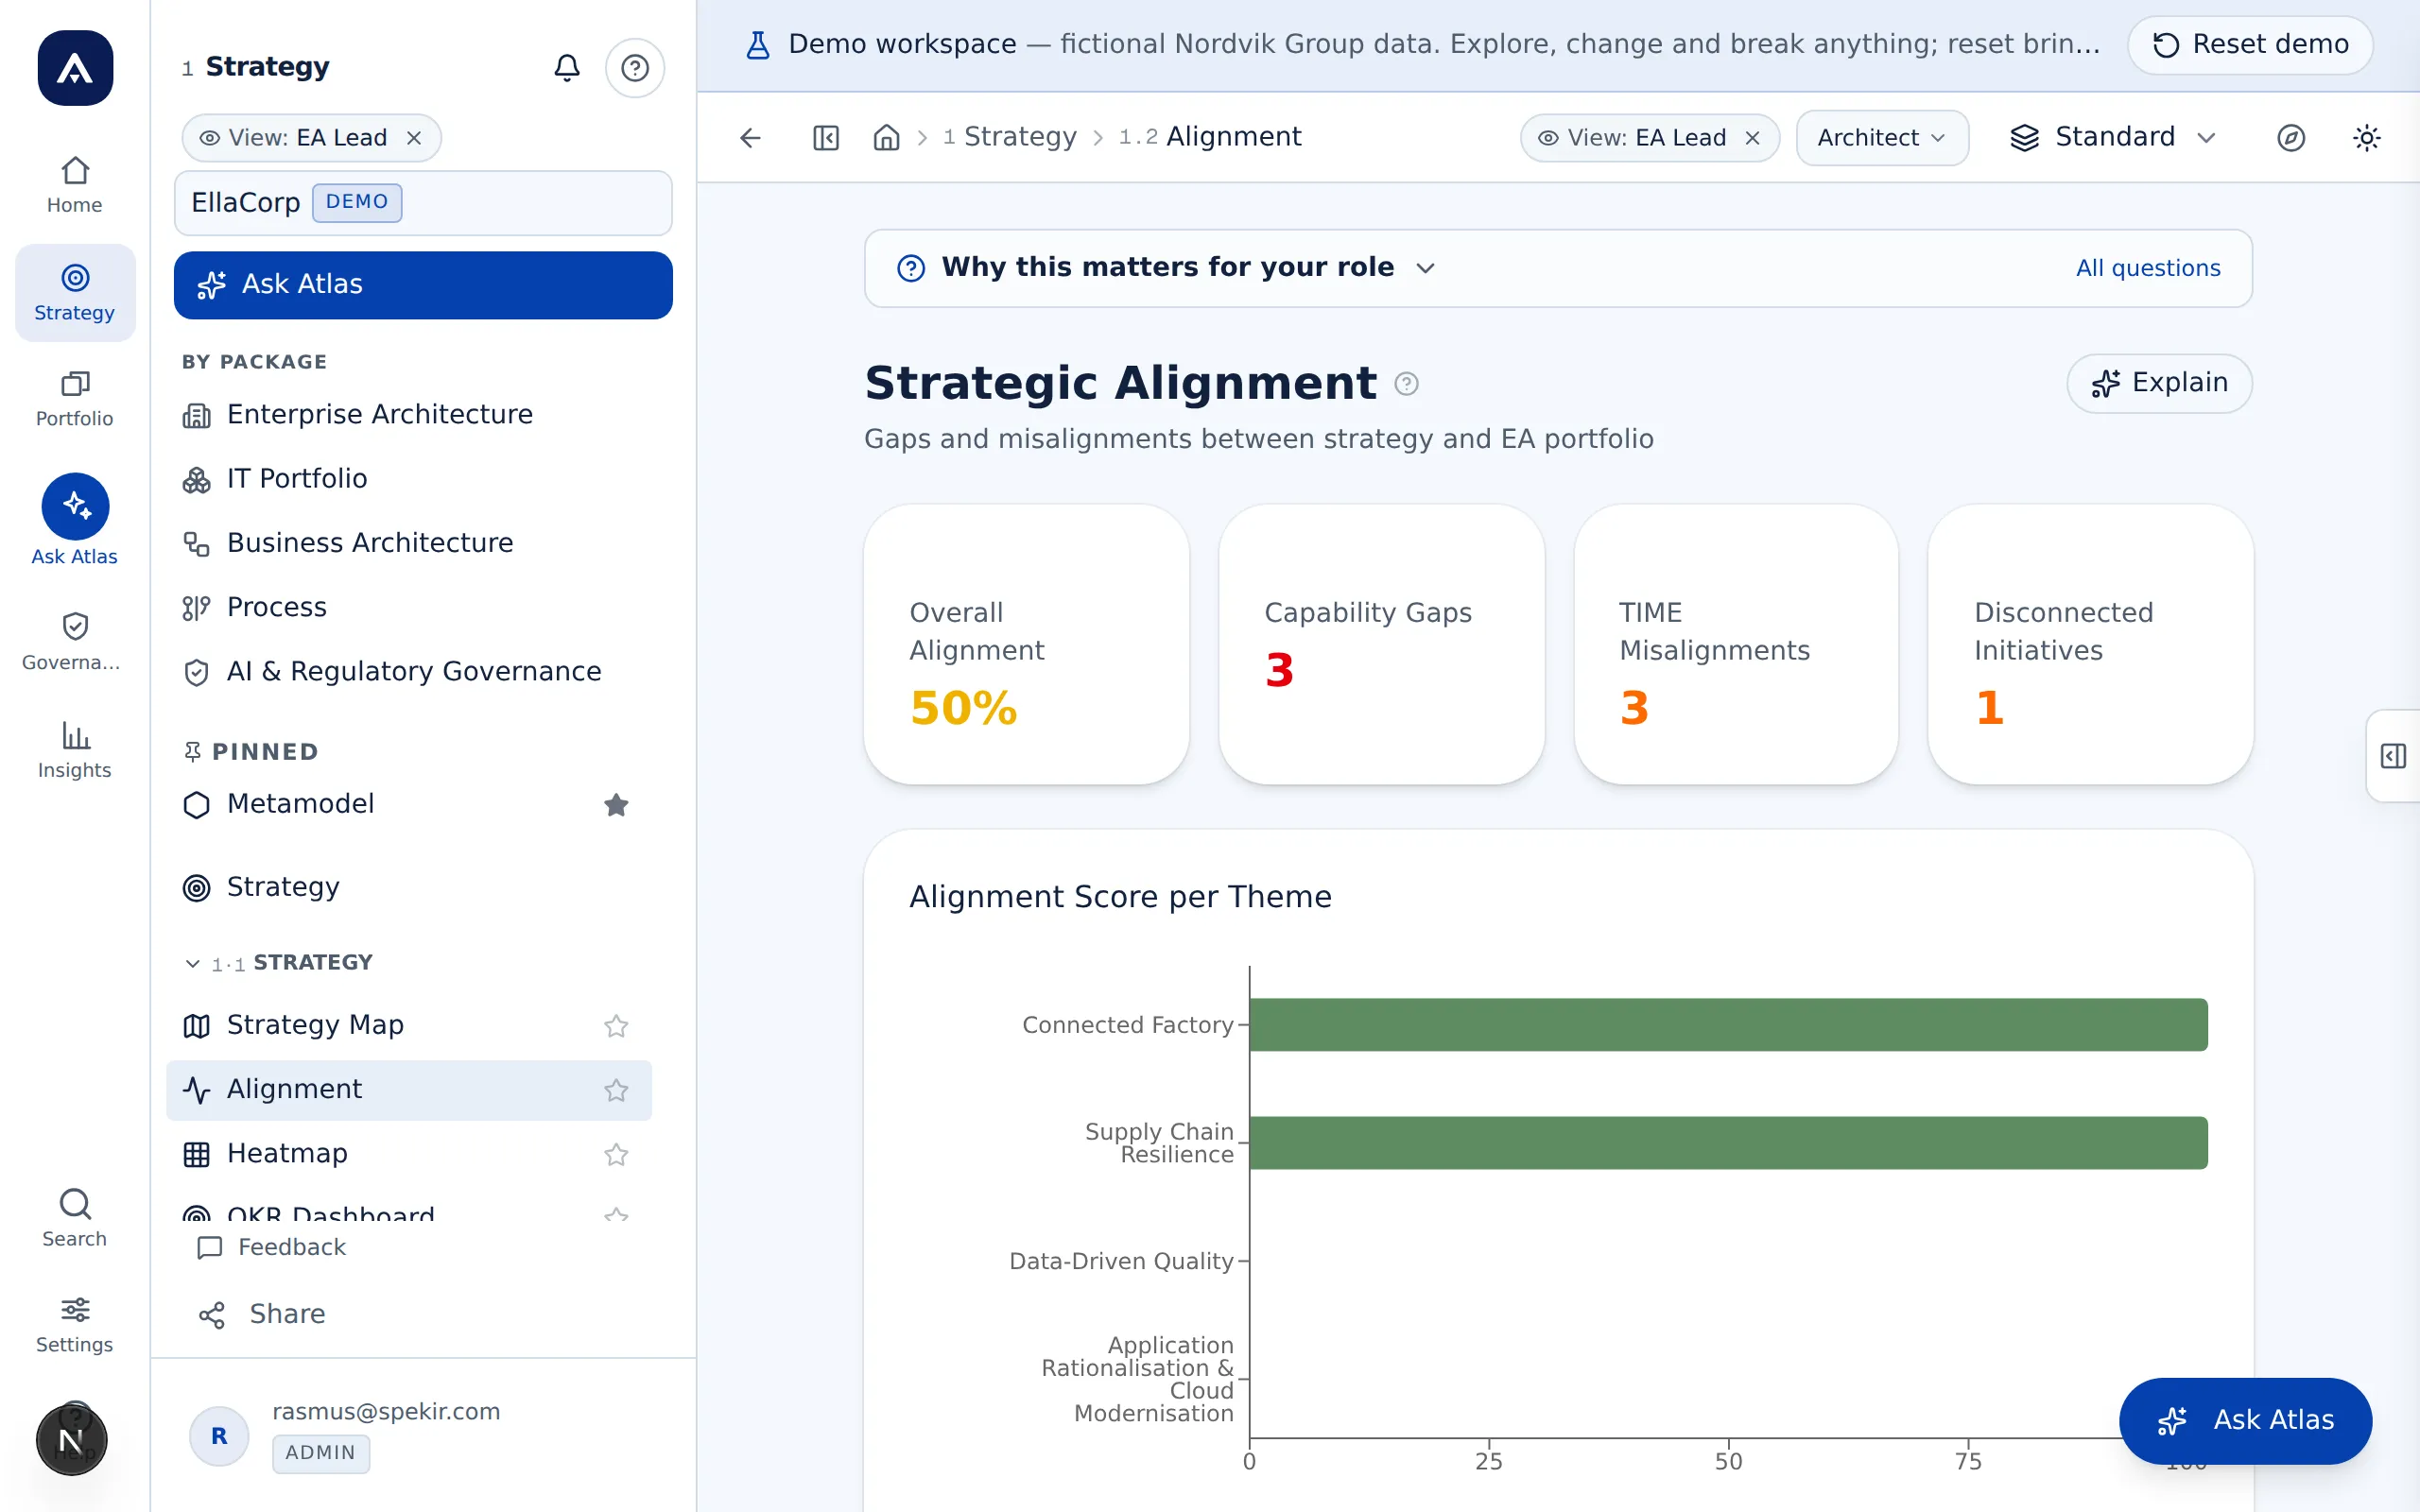
Task: Open the All questions link
Action: tap(2147, 268)
